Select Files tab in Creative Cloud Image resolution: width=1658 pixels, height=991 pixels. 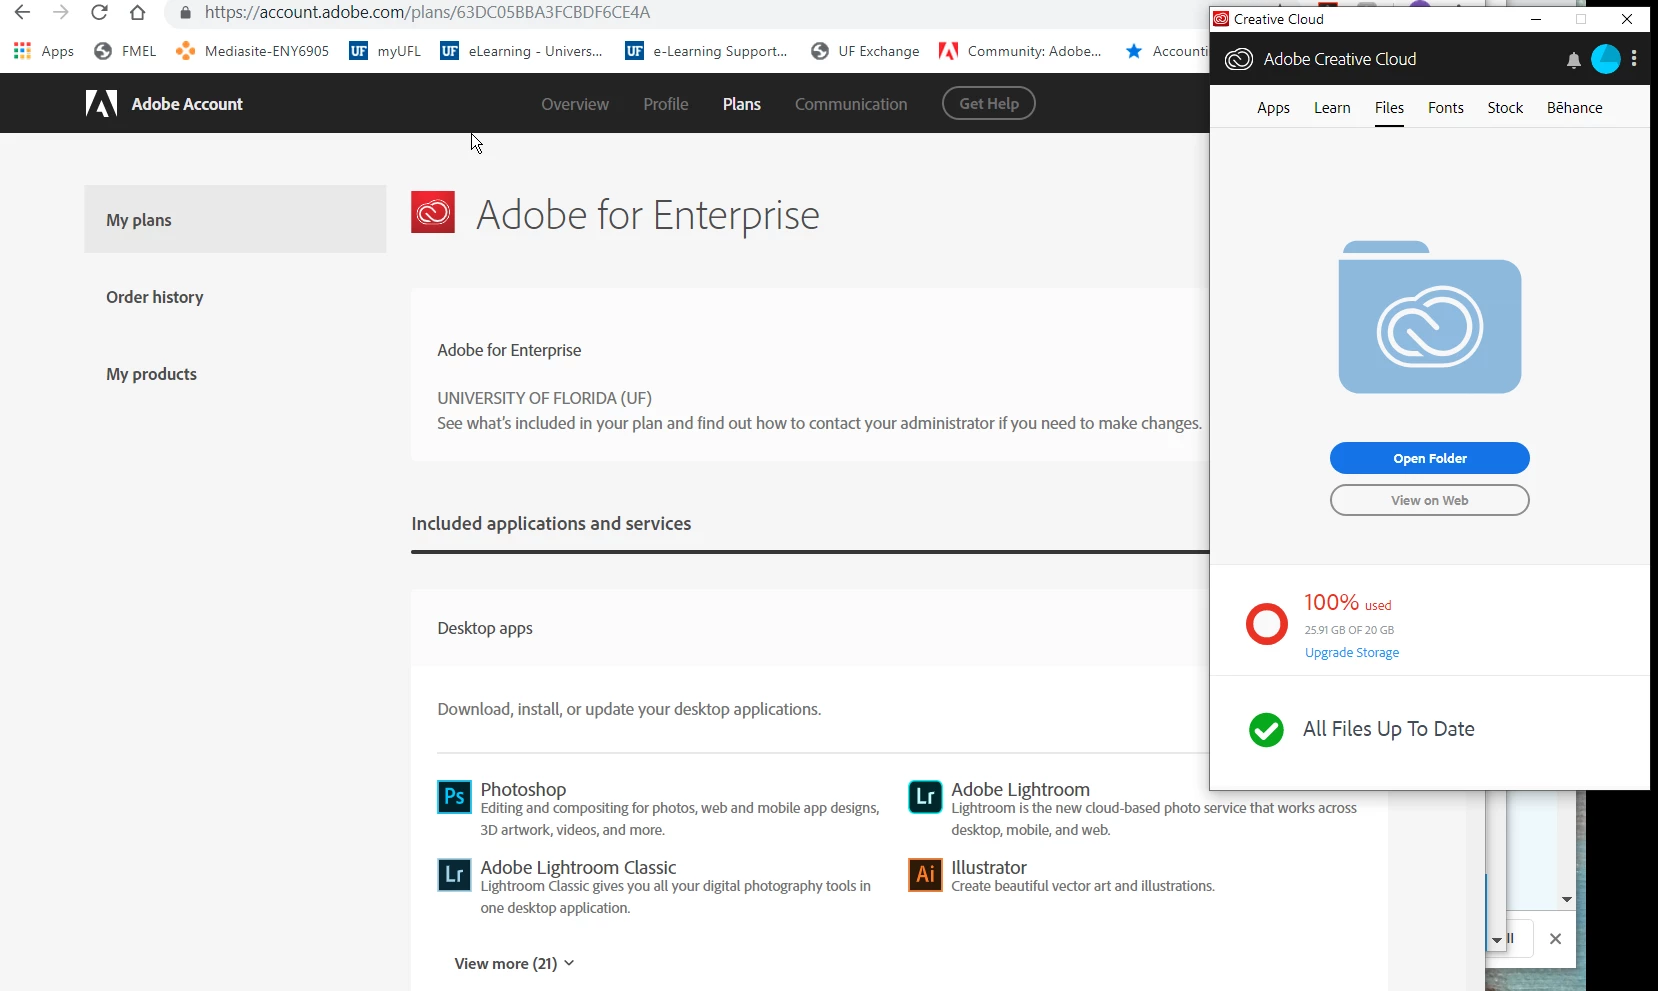point(1389,108)
